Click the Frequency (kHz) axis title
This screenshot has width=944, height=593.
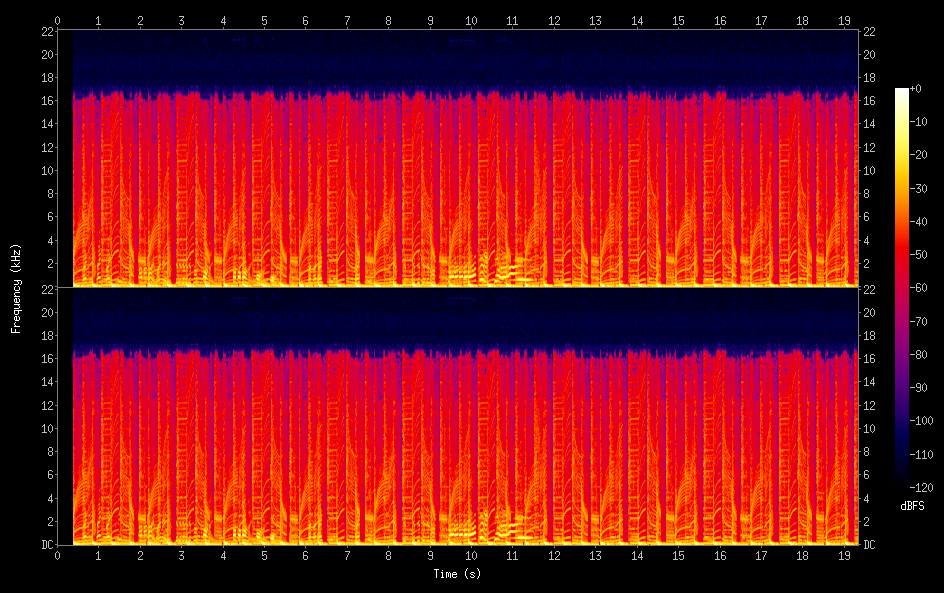point(16,288)
